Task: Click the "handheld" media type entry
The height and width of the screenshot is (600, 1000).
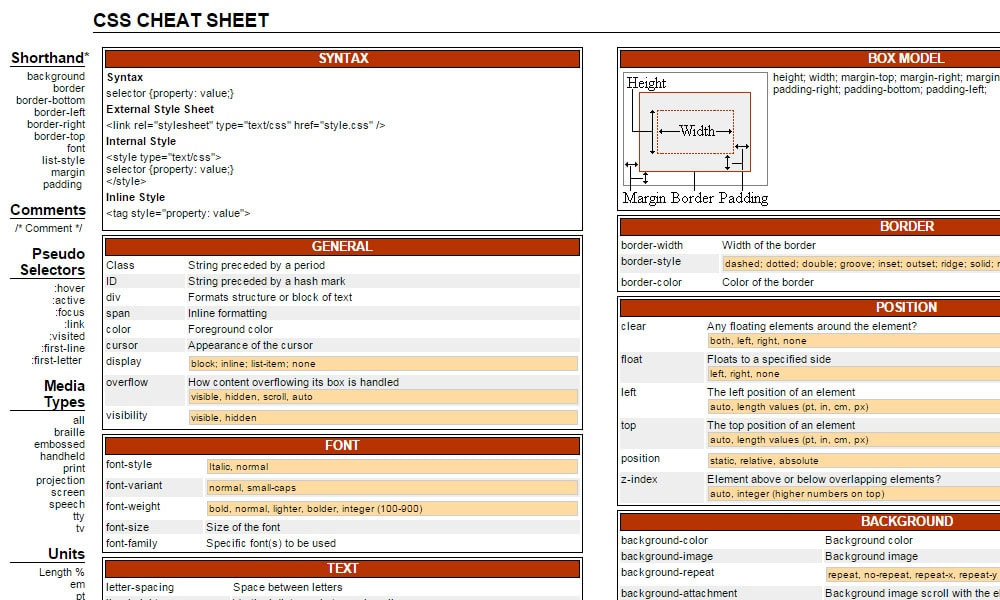Action: point(62,455)
